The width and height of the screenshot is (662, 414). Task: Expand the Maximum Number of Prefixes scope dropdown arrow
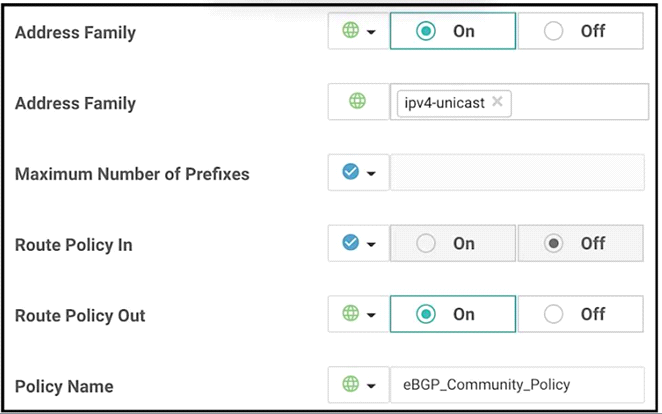click(x=371, y=173)
